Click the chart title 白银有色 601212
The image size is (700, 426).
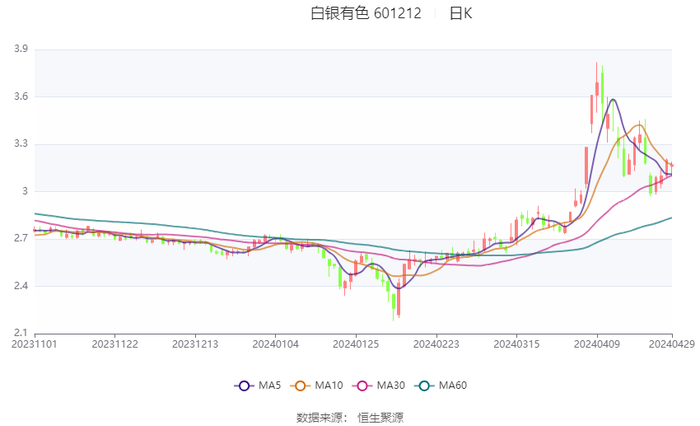[366, 13]
